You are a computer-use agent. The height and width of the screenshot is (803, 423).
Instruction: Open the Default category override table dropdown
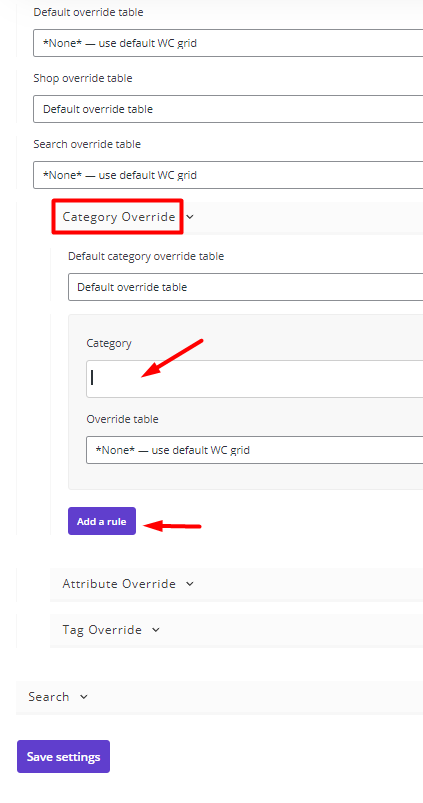tap(246, 287)
